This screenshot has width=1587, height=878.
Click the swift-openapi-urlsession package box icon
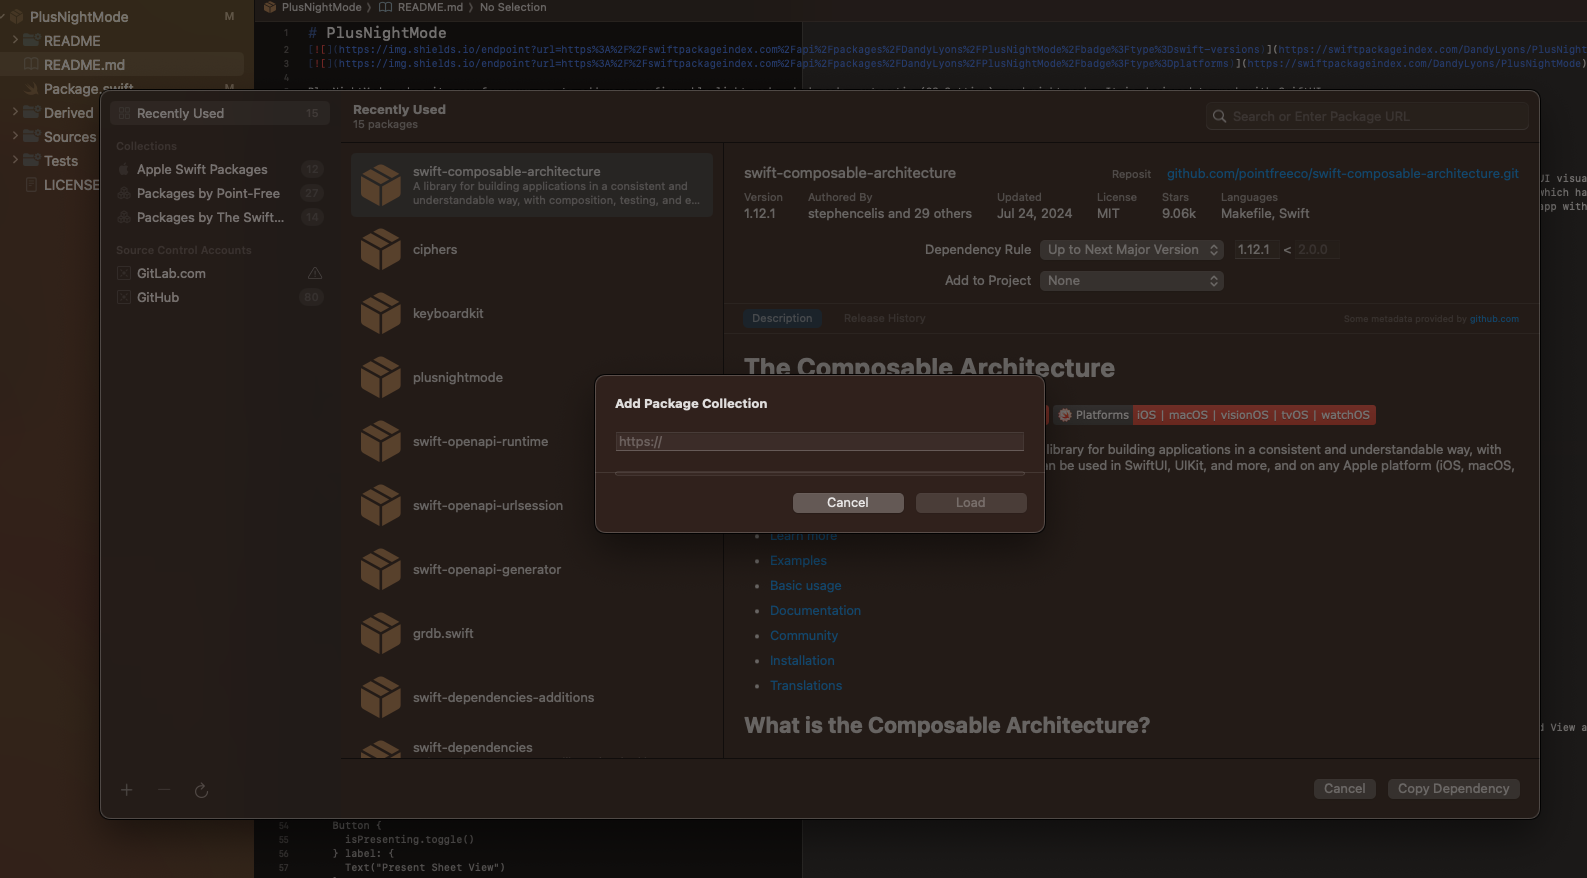381,505
